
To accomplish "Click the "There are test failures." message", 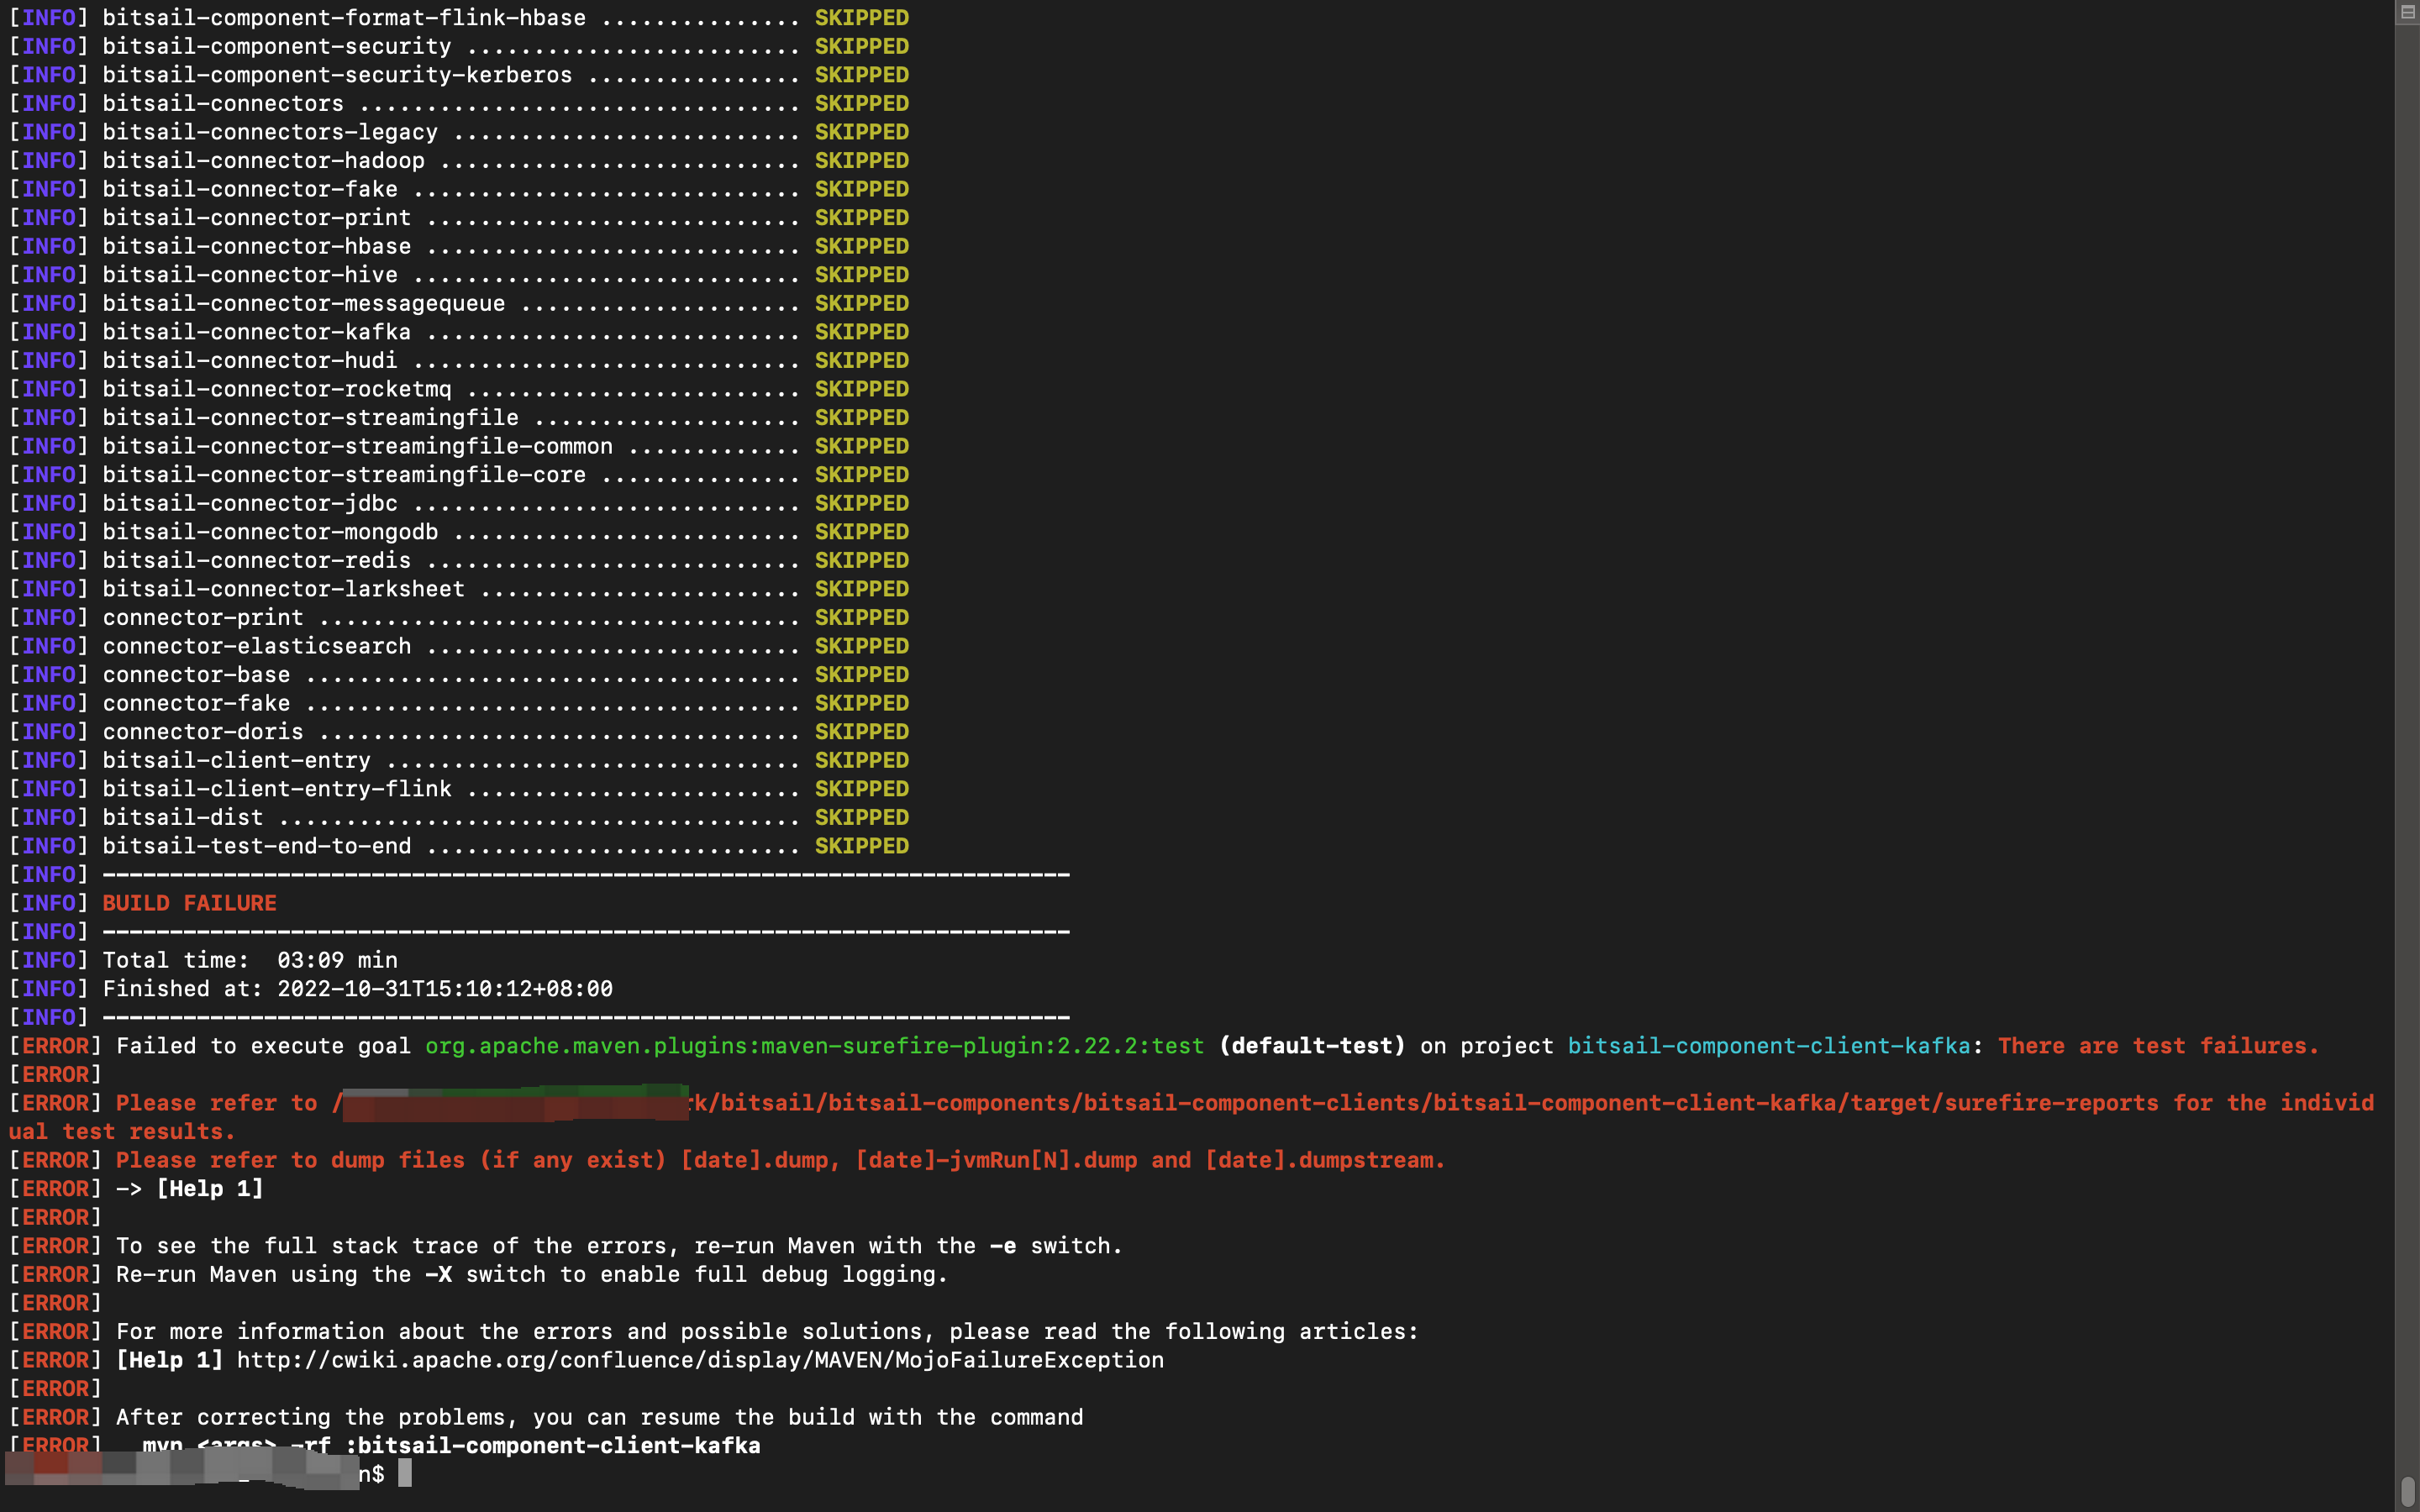I will (x=2158, y=1046).
